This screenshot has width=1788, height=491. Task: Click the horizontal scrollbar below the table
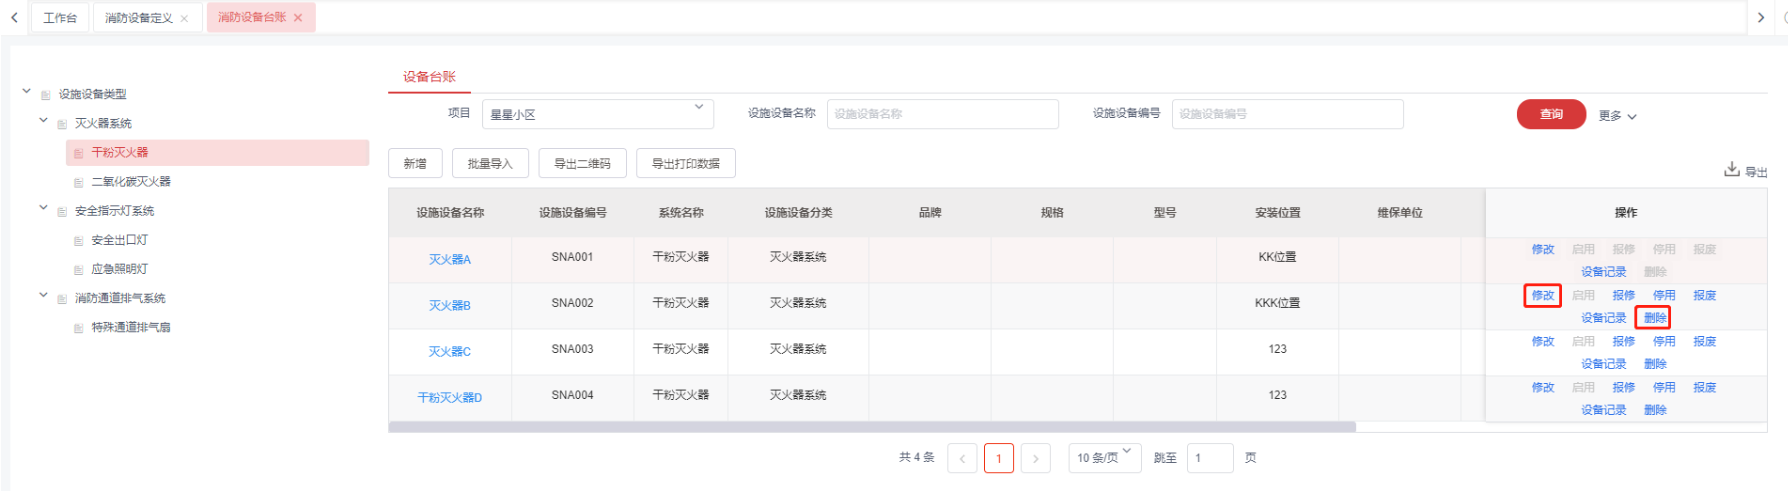click(x=870, y=427)
